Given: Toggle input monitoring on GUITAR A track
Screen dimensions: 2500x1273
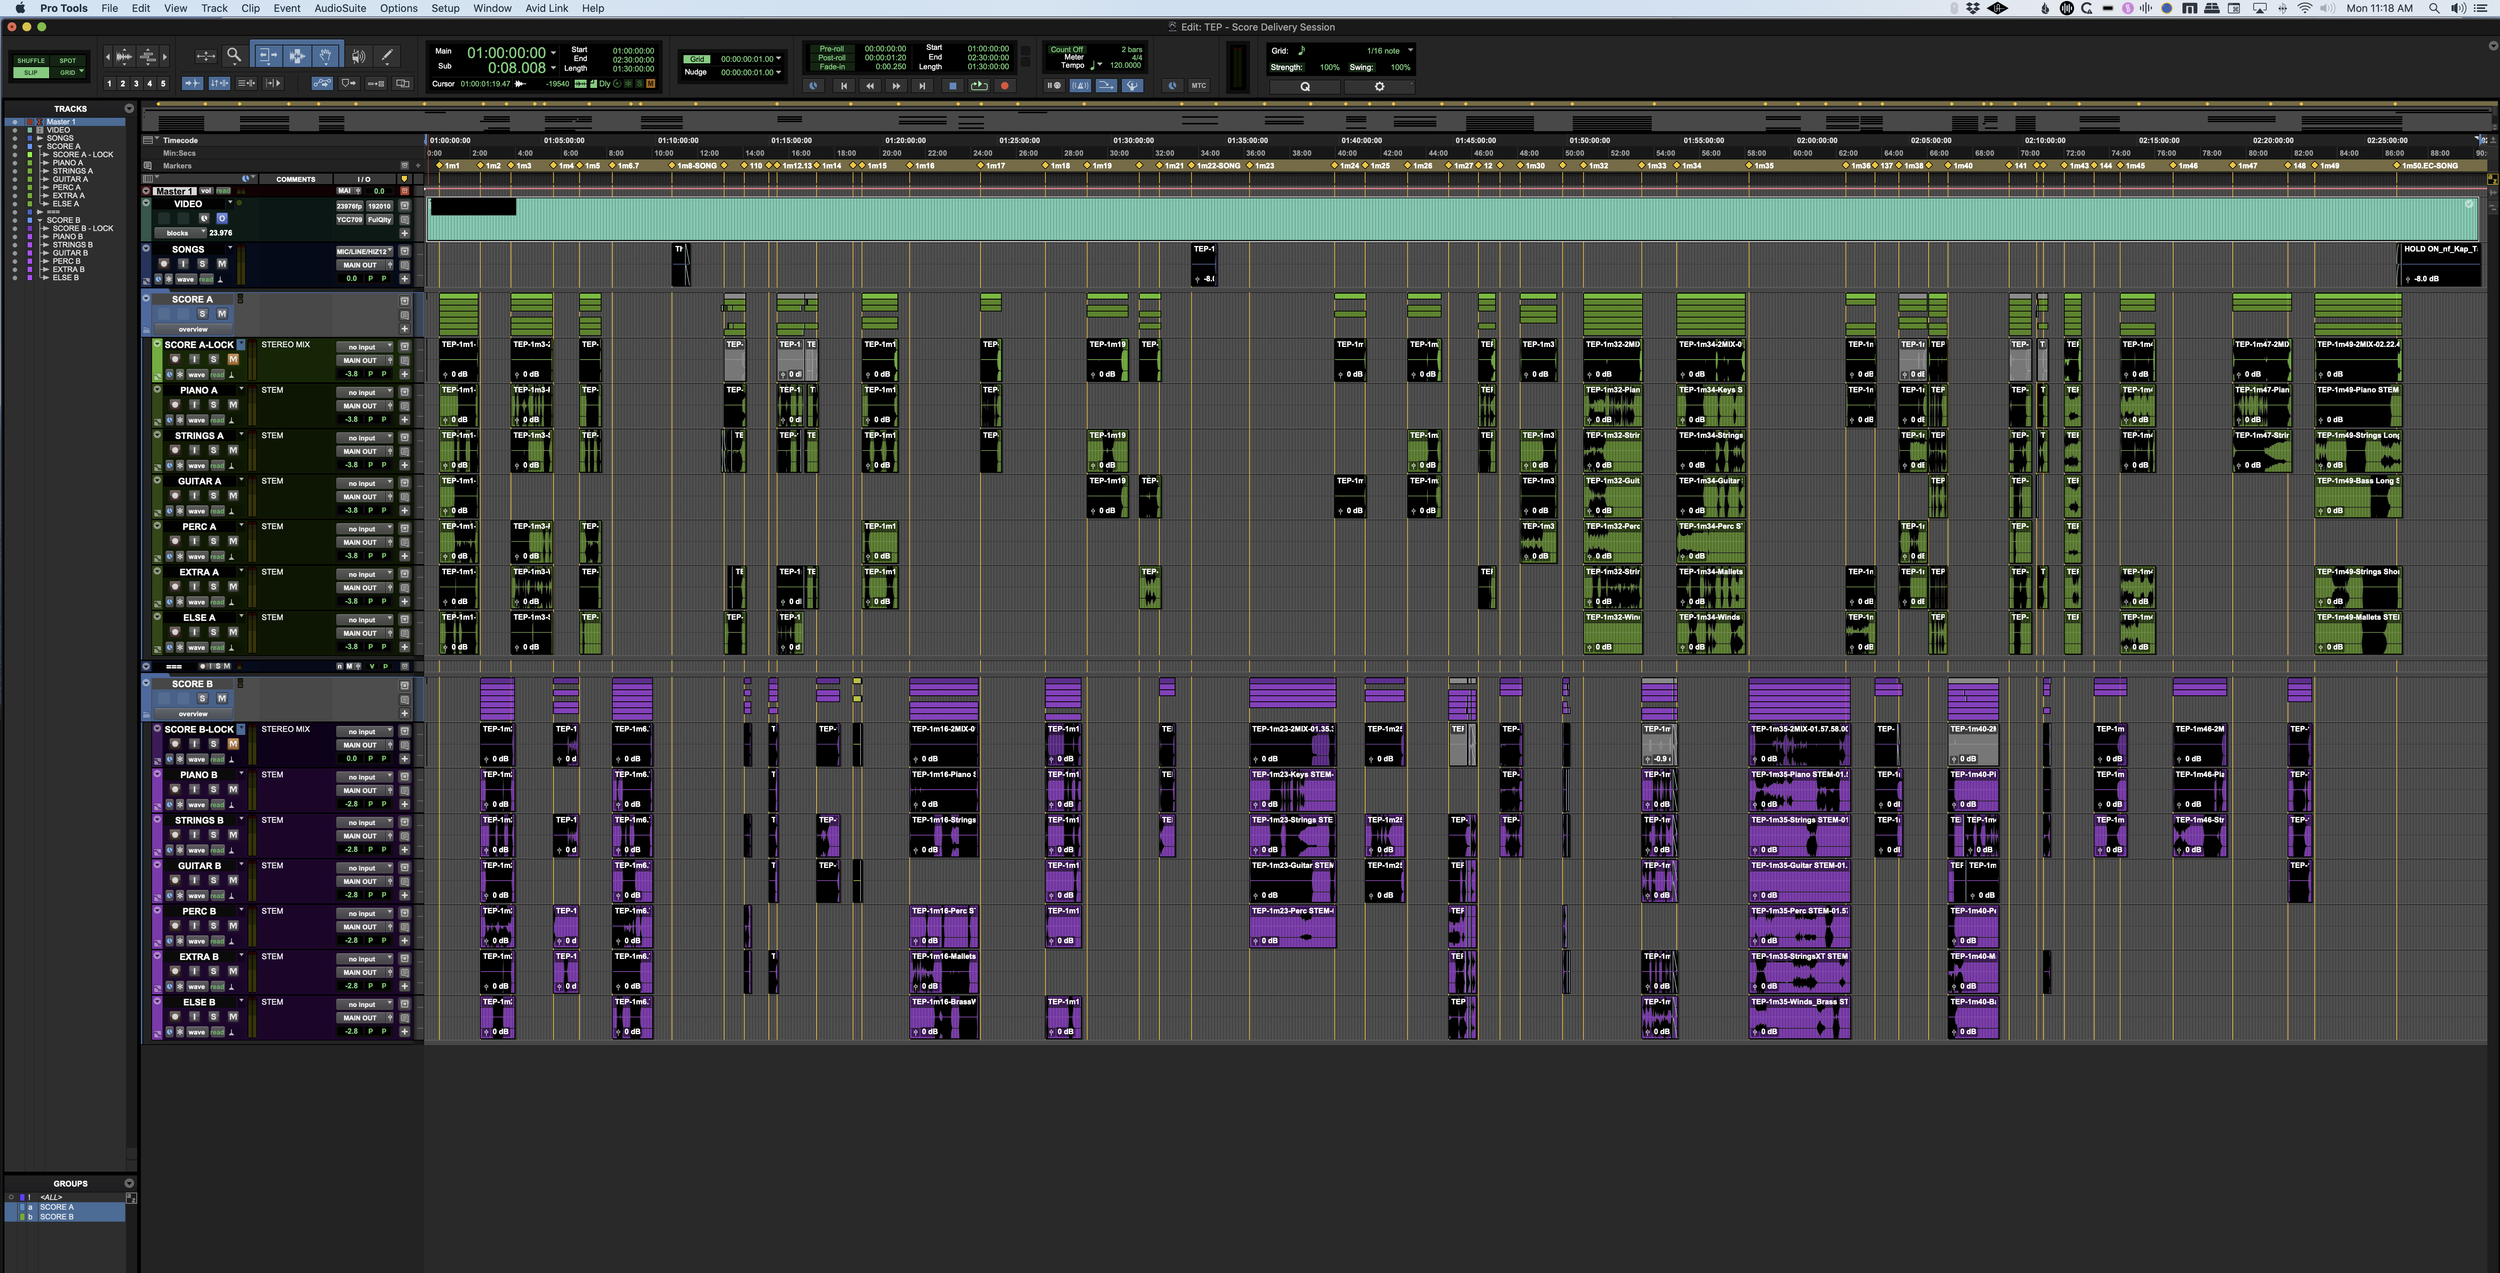Looking at the screenshot, I should point(195,495).
